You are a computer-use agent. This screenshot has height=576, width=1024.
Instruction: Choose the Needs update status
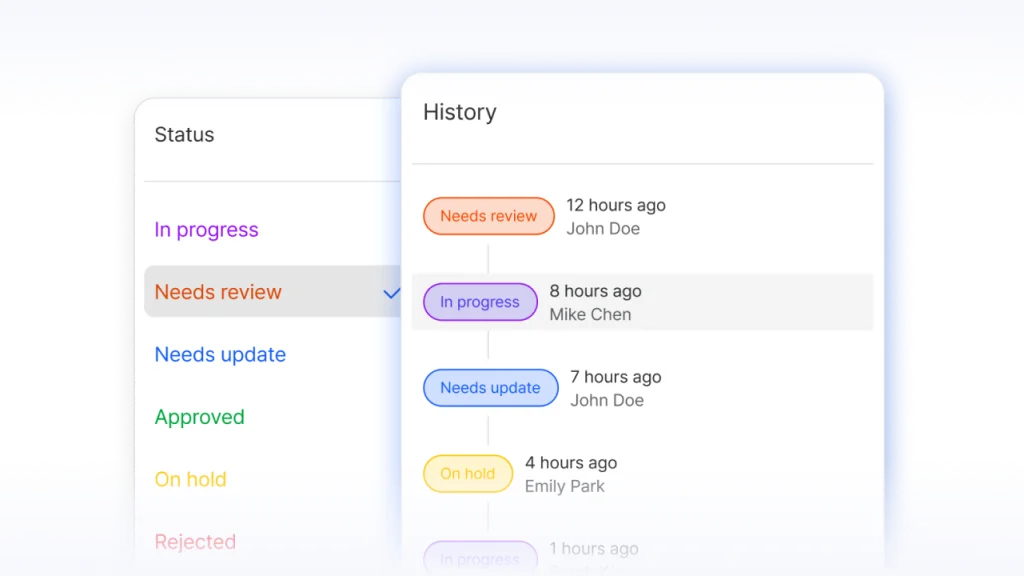coord(220,355)
